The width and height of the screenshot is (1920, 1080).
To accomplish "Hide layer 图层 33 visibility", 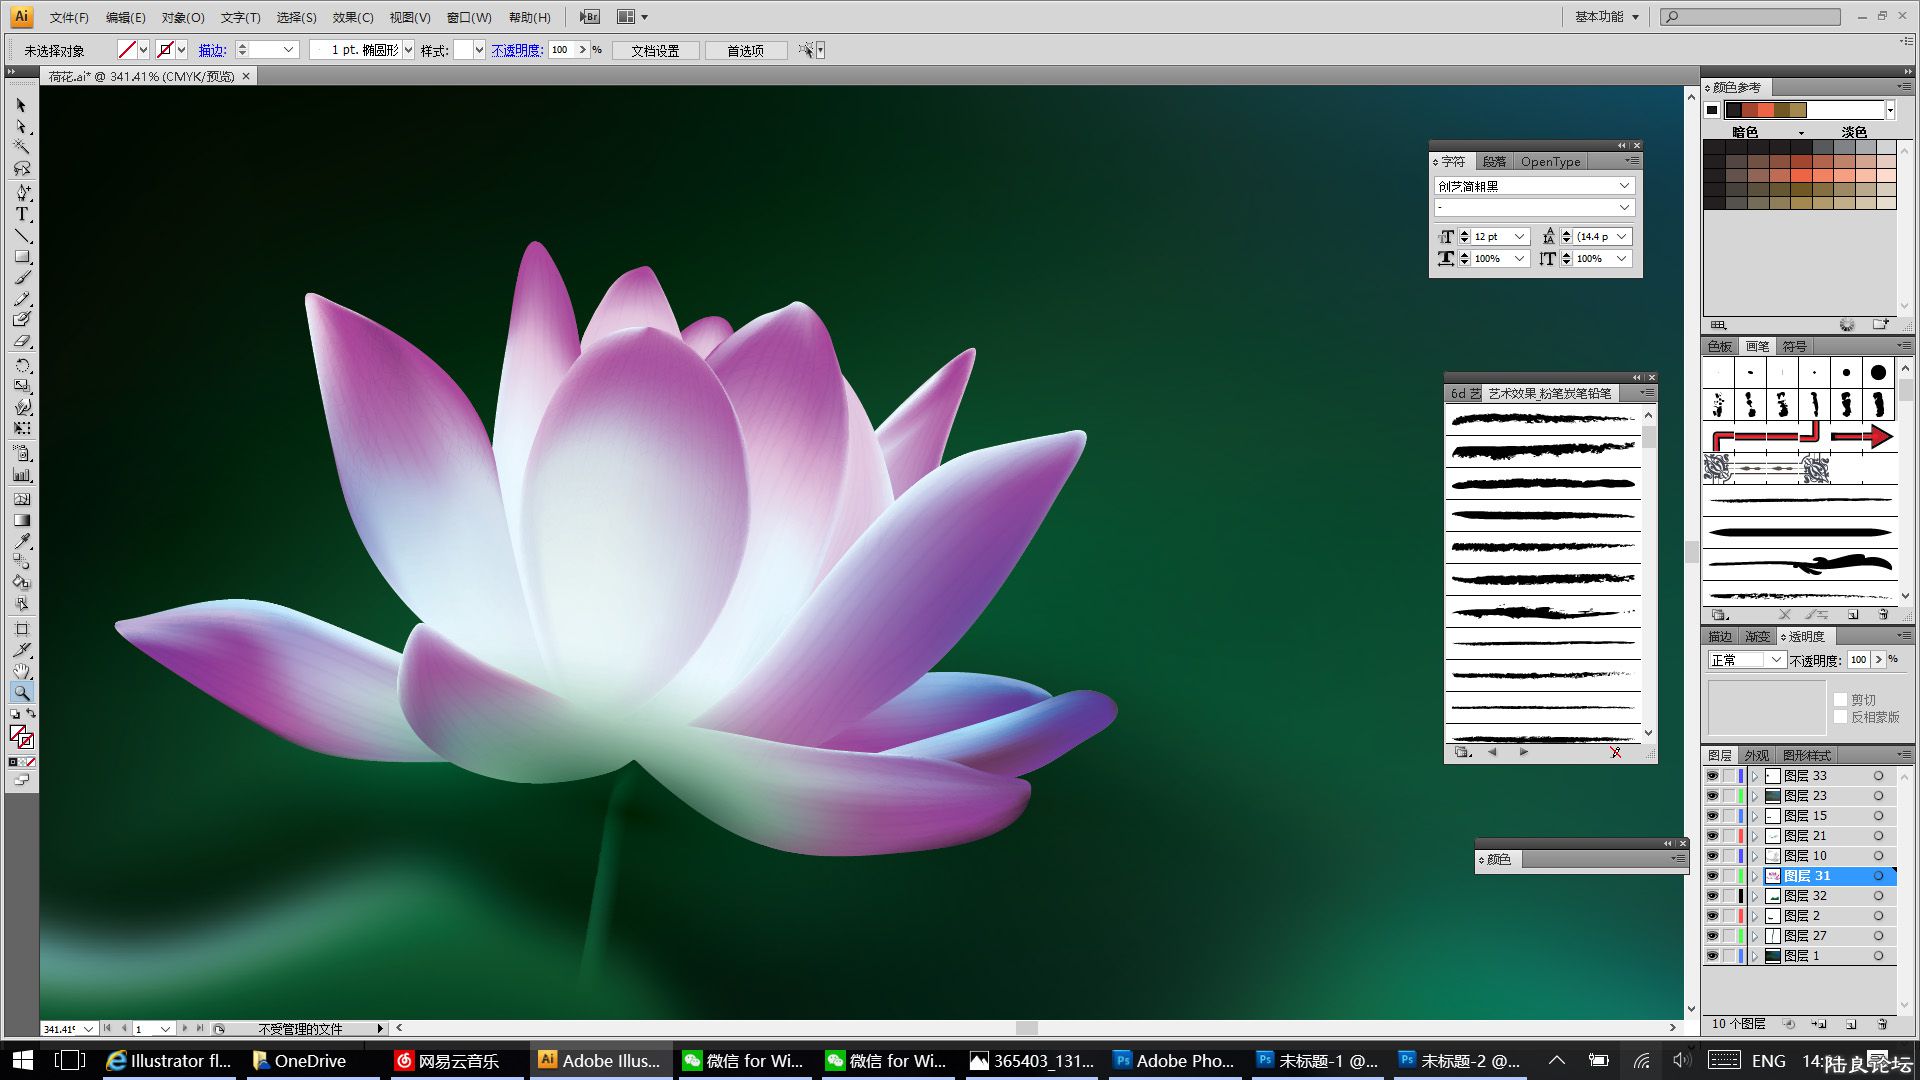I will tap(1712, 776).
